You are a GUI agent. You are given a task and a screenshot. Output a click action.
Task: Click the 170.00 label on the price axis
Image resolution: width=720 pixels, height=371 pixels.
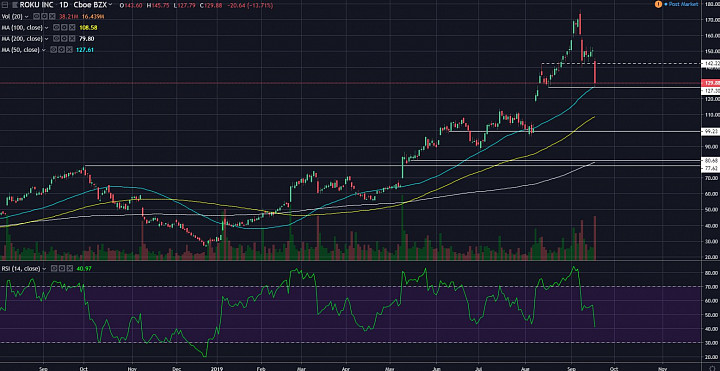click(x=712, y=20)
